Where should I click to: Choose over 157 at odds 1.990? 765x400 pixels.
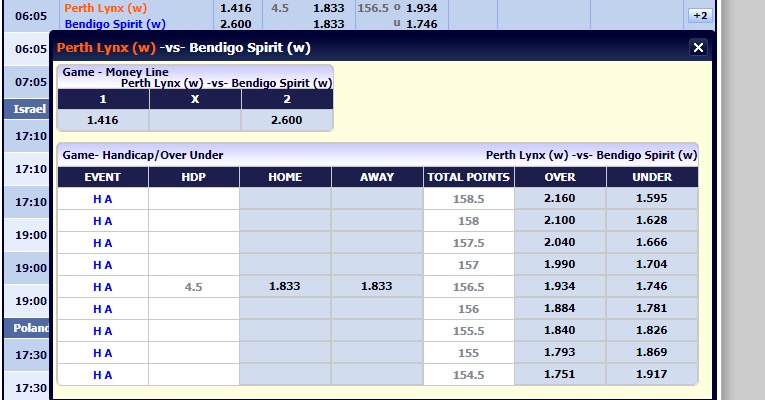point(560,264)
